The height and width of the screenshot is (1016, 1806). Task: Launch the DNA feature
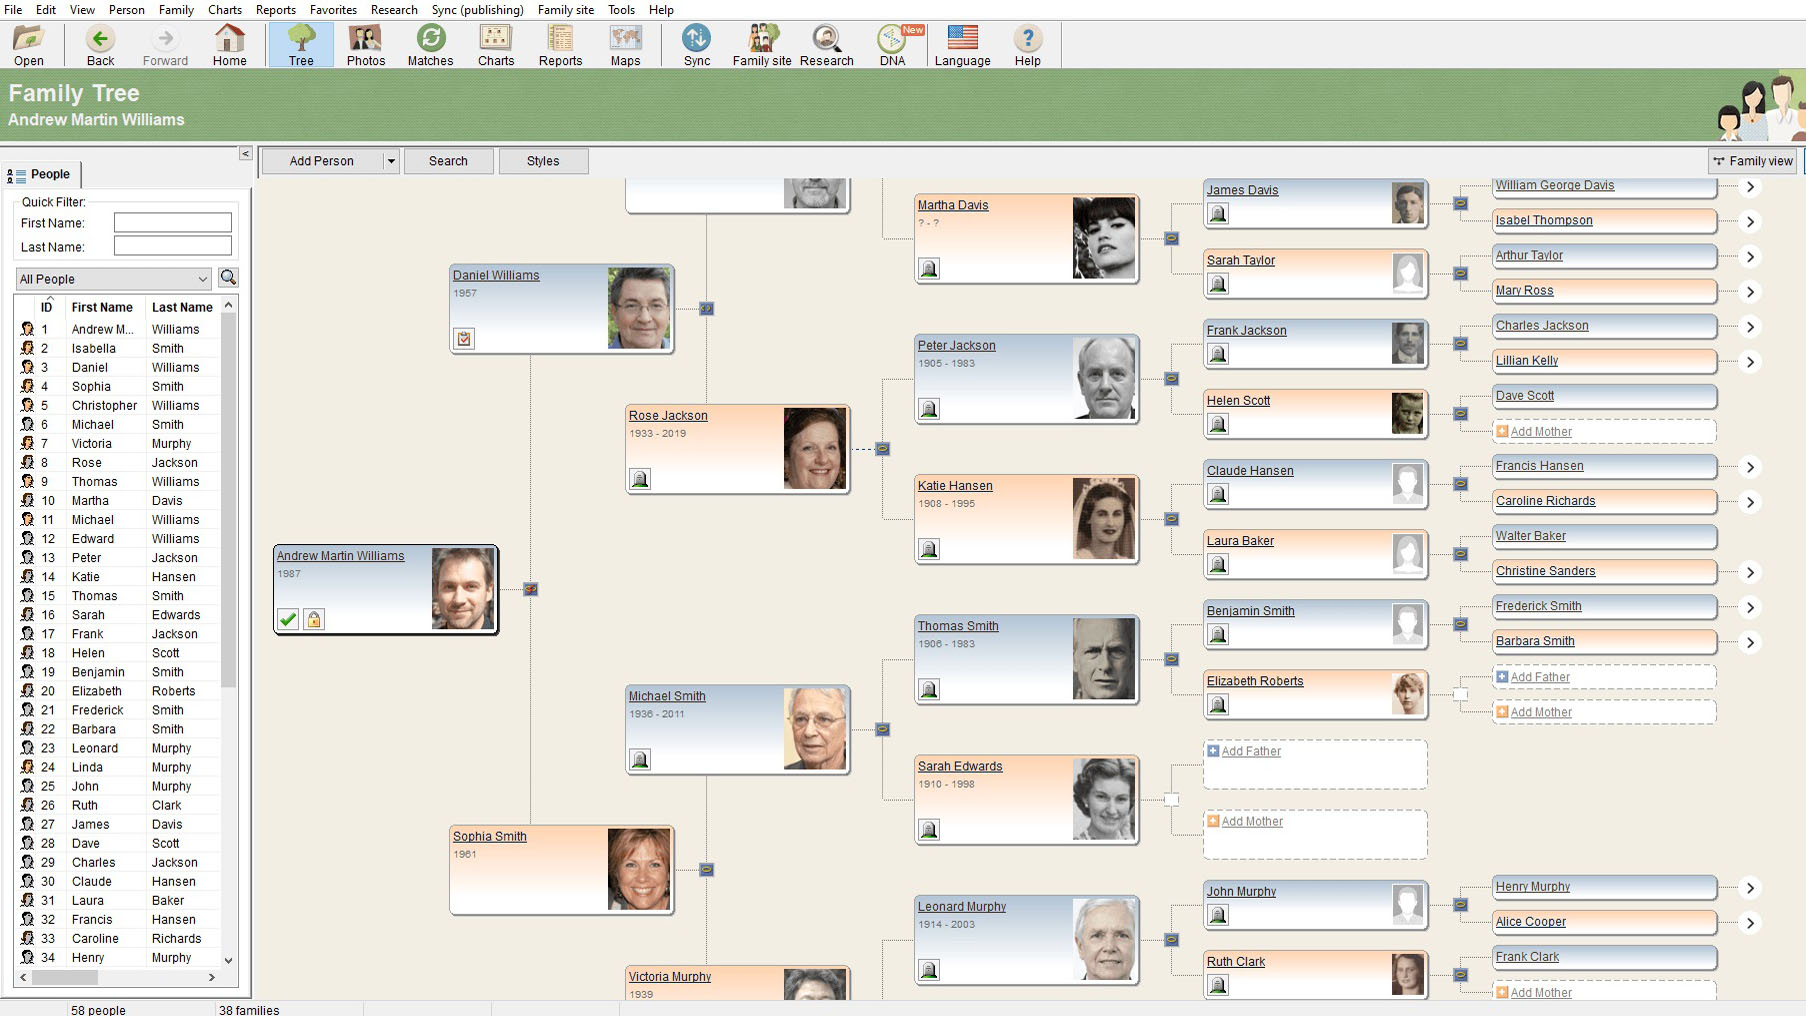[x=889, y=44]
